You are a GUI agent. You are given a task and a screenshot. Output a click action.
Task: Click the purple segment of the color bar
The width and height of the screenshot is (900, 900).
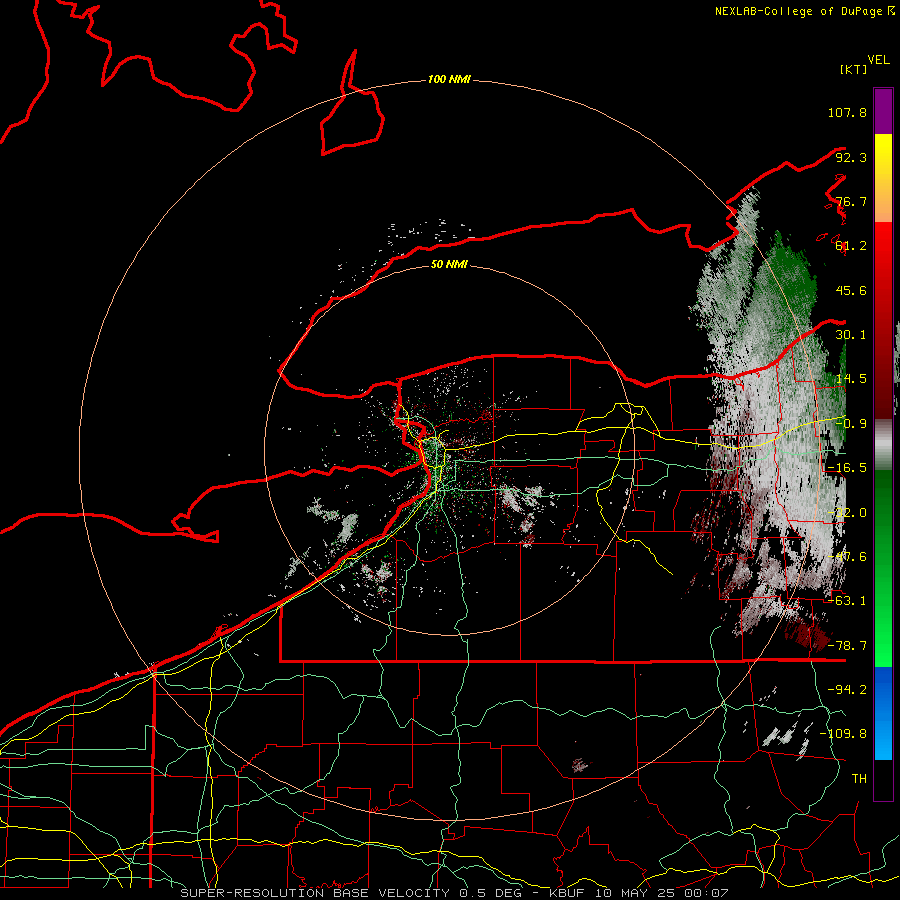pyautogui.click(x=883, y=111)
